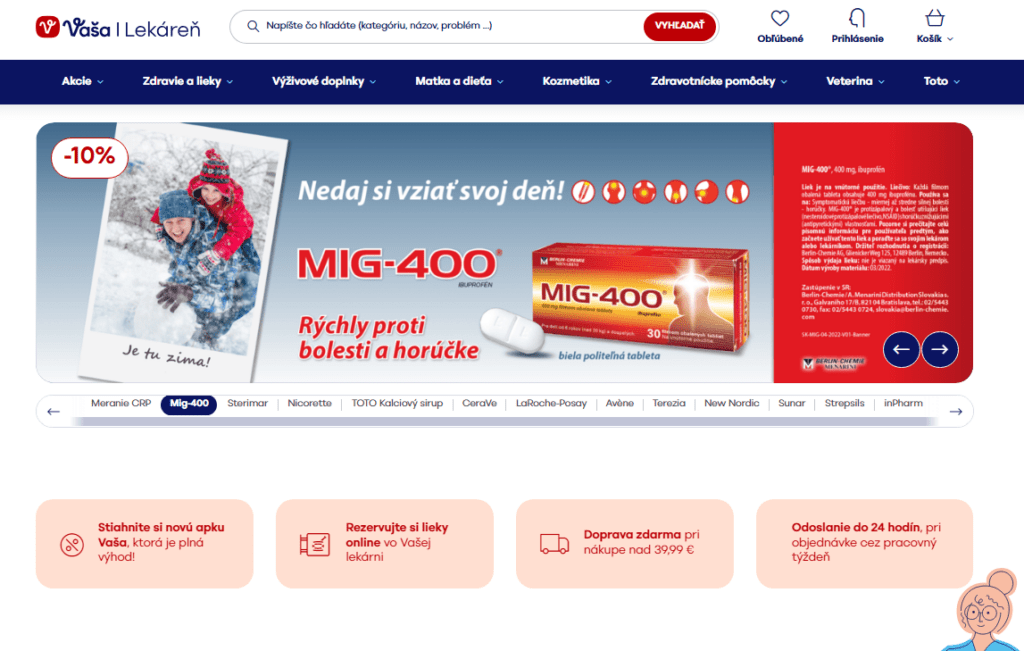Image resolution: width=1024 pixels, height=651 pixels.
Task: Click the delivery truck icon
Action: pos(554,543)
